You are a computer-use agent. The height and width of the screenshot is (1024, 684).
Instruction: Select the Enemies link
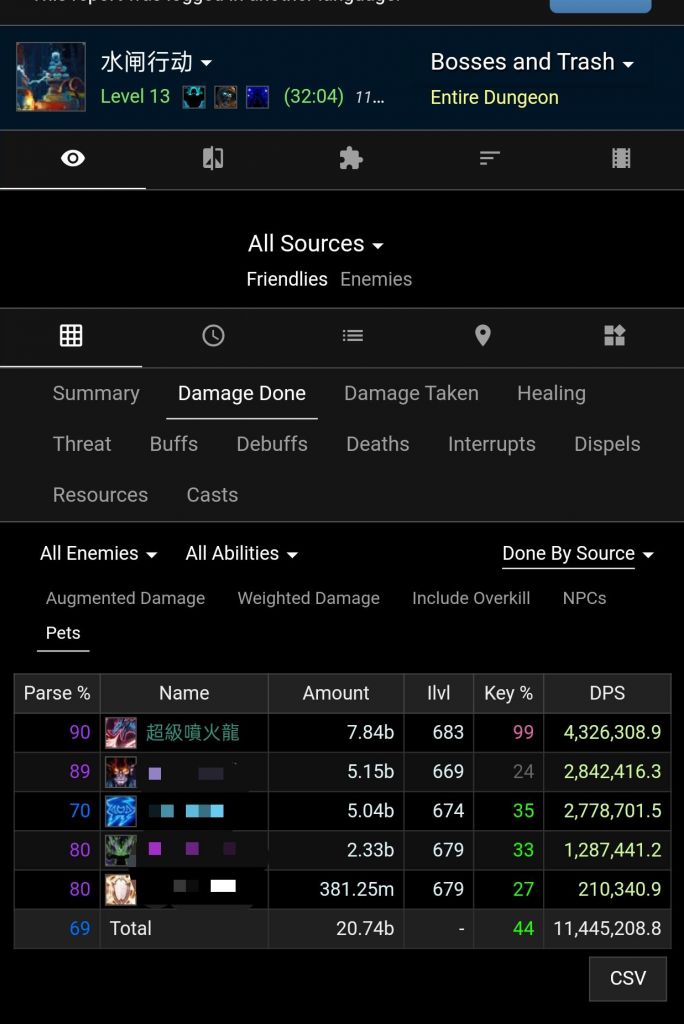[x=376, y=280]
